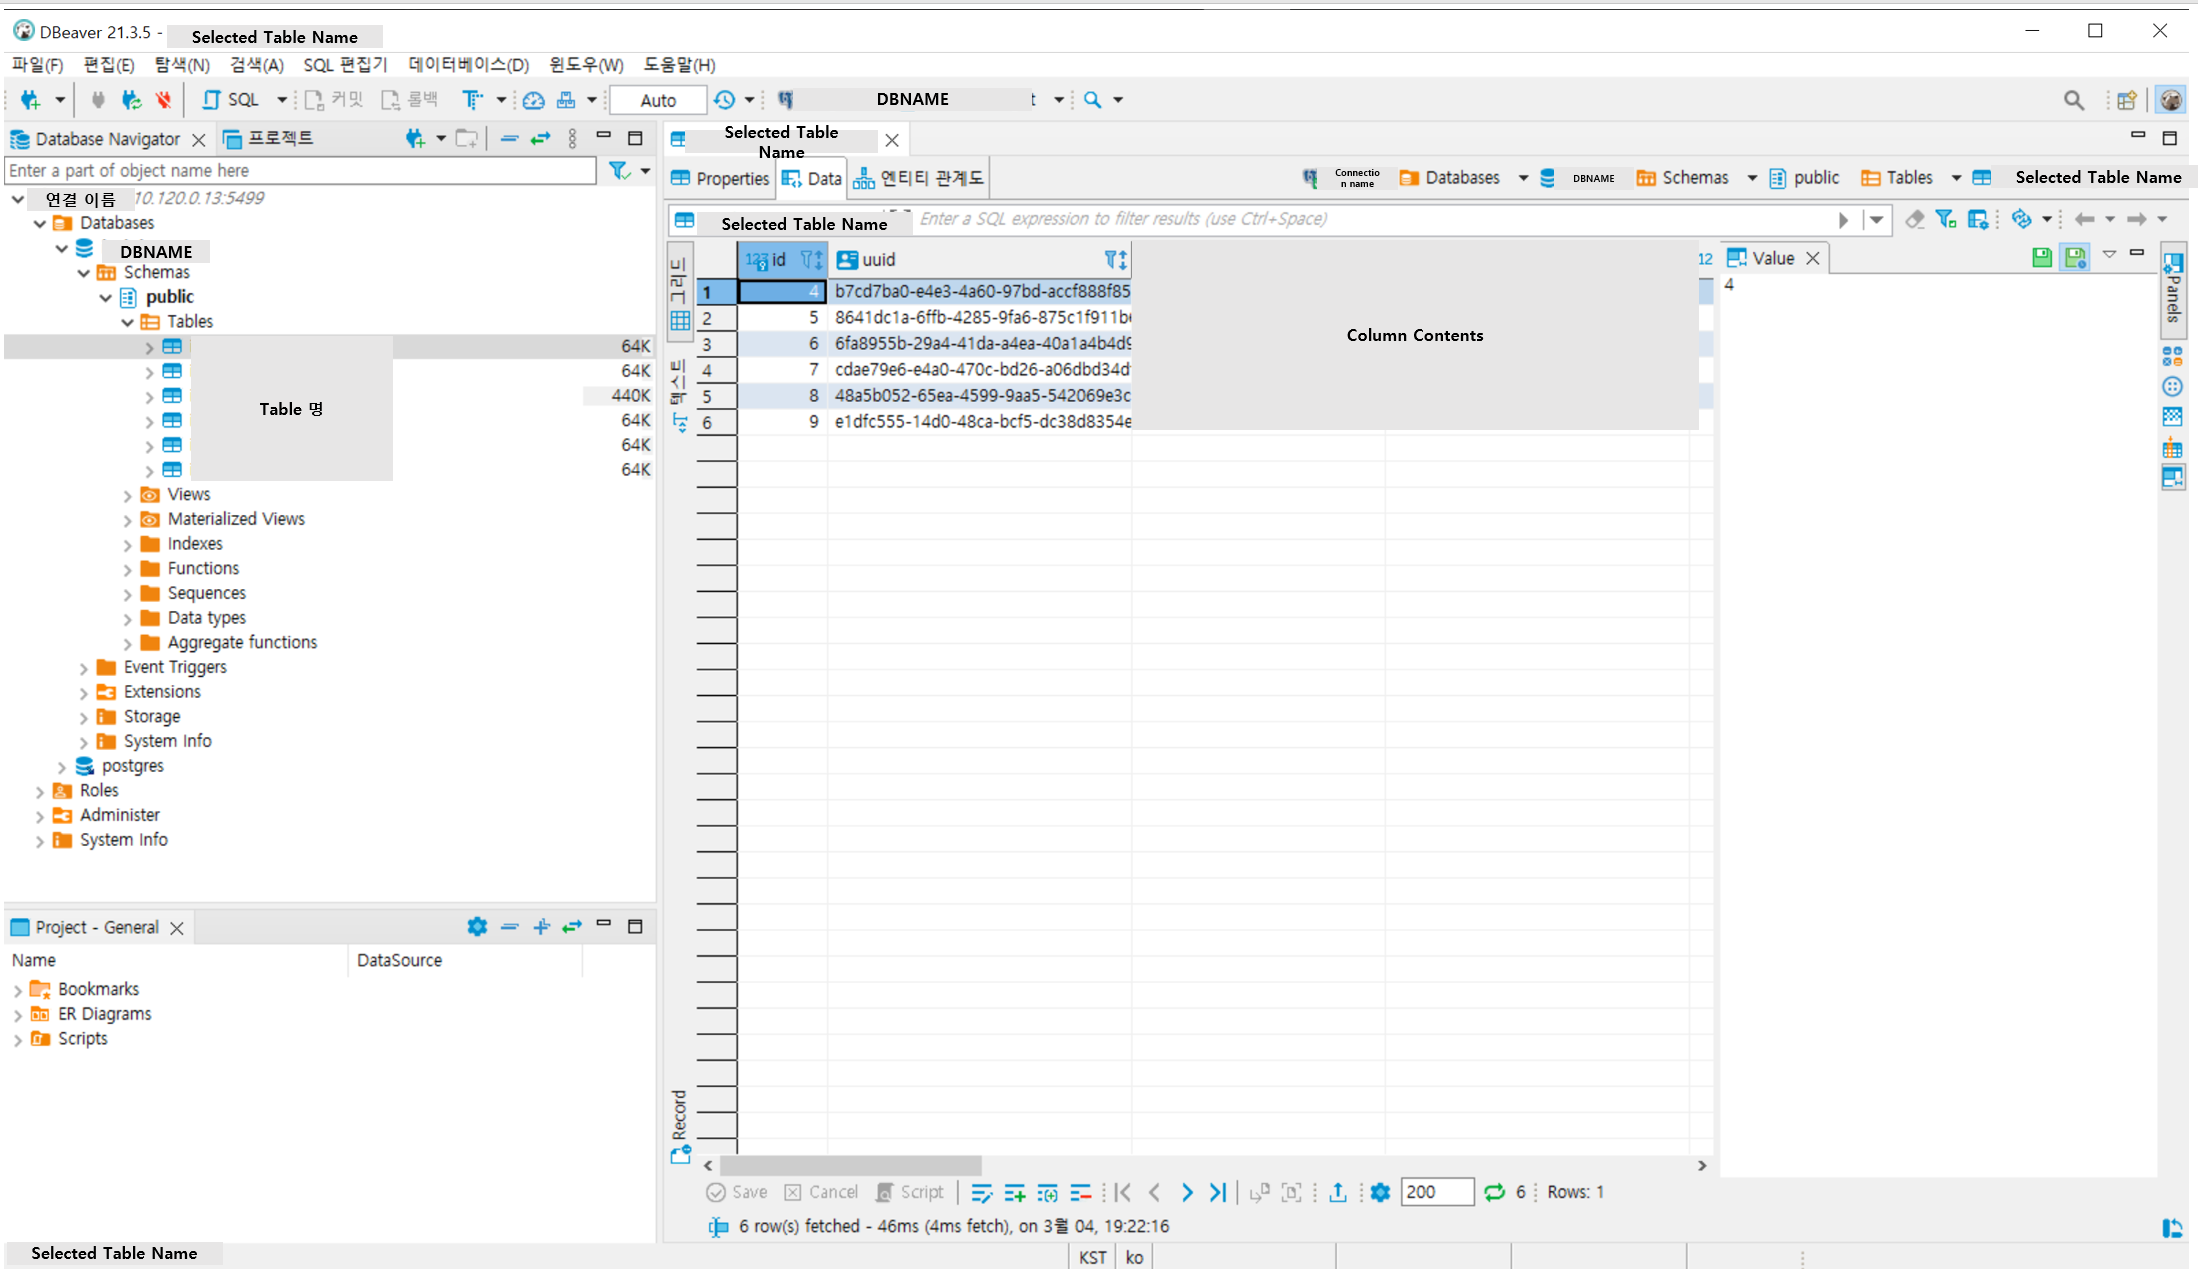Open the Auto transaction mode dropdown
This screenshot has width=2198, height=1269.
pyautogui.click(x=658, y=100)
